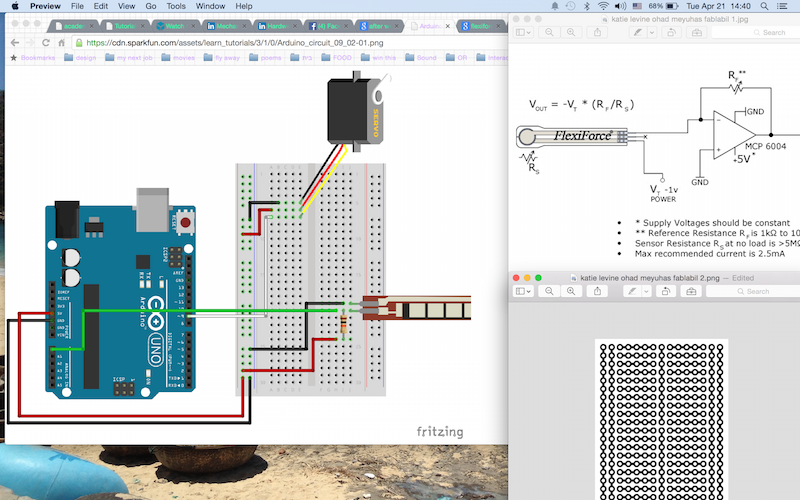The width and height of the screenshot is (800, 500).
Task: Open highlight options dropdown in fablabil 2.png window
Action: 646,291
